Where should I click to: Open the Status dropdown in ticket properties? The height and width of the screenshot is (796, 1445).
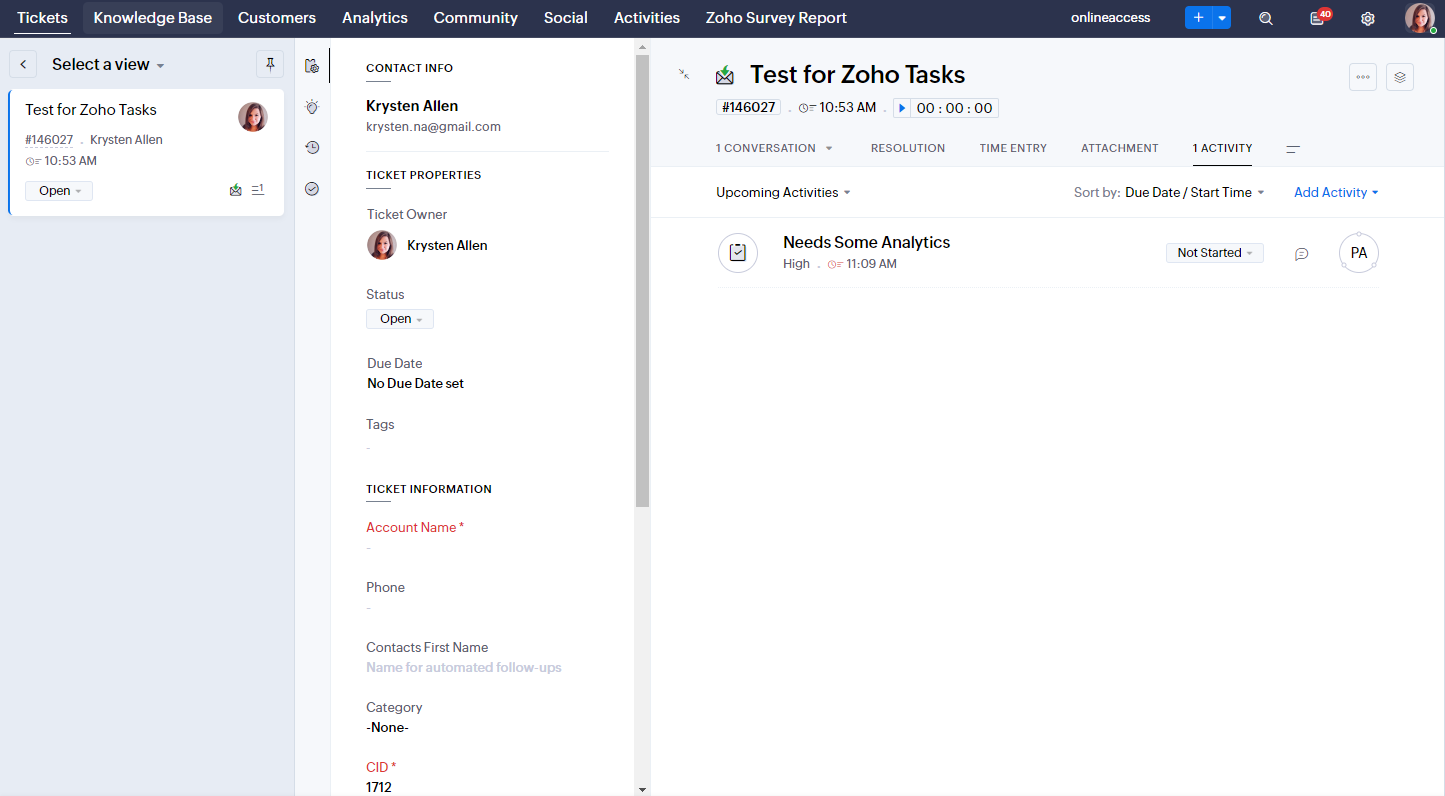[400, 319]
